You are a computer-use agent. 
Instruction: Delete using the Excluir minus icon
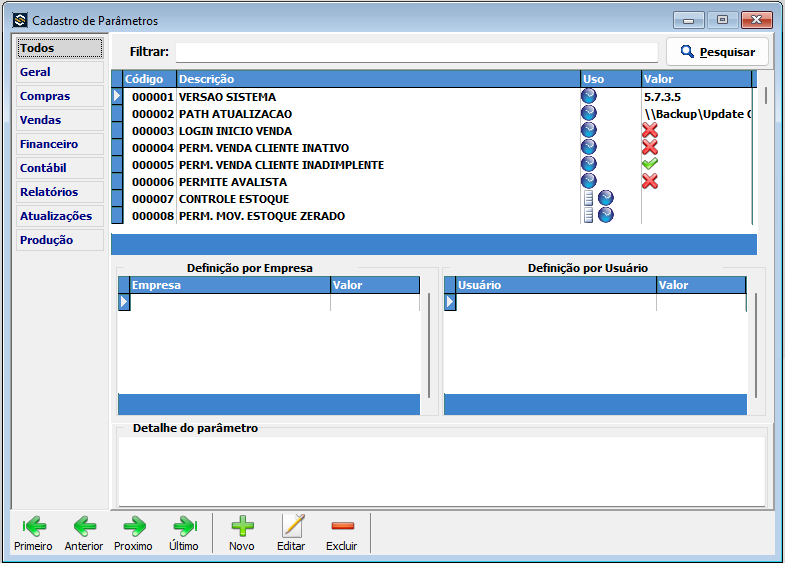click(342, 526)
